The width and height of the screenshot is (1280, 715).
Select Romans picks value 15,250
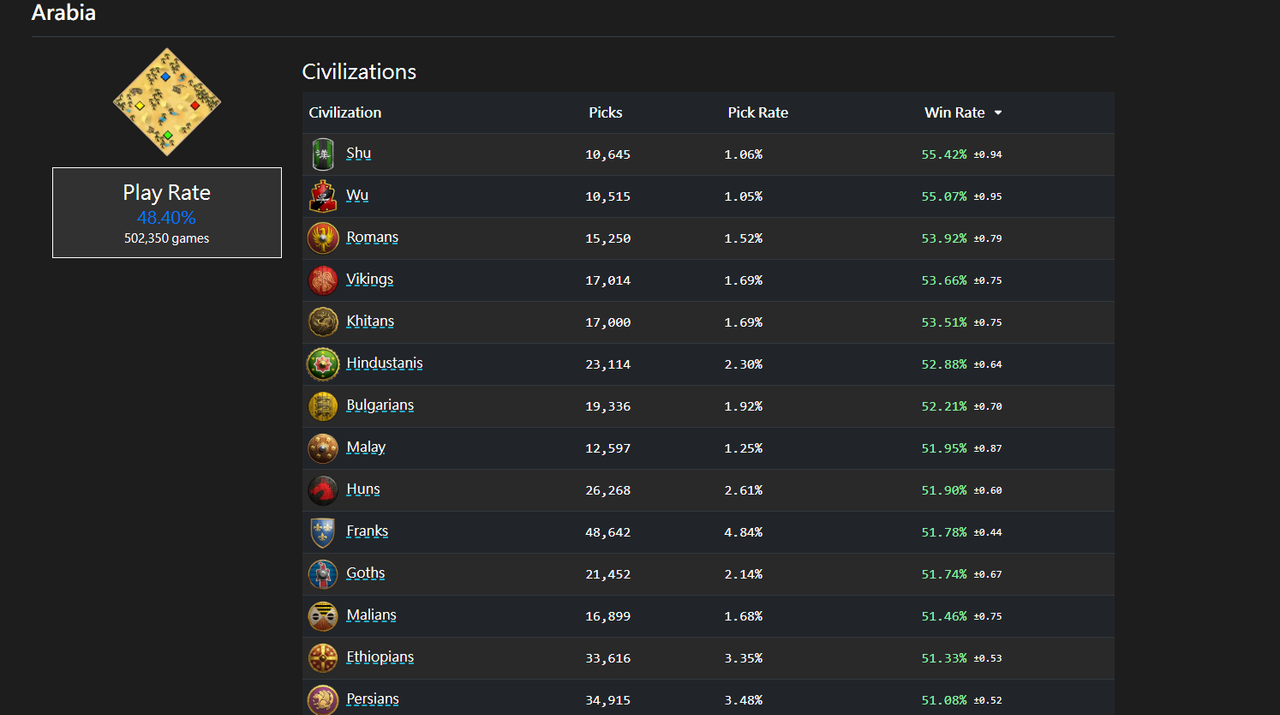(608, 239)
